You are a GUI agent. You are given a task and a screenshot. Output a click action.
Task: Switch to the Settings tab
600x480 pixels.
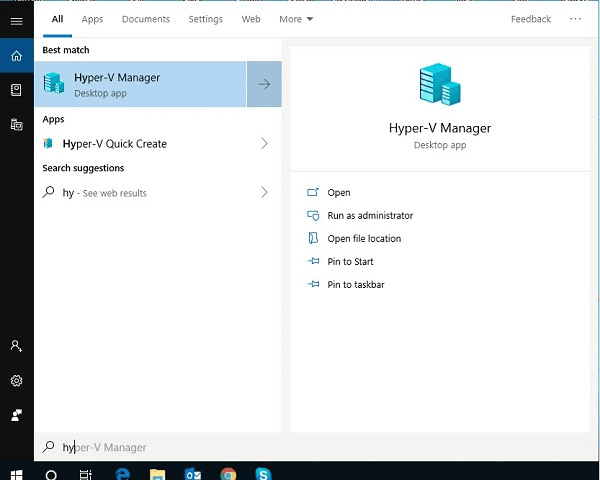click(x=205, y=19)
